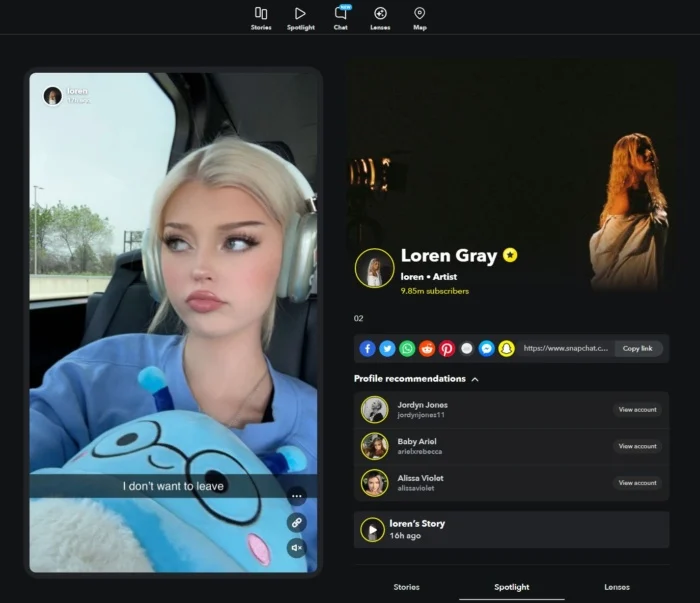Share profile on Twitter
Screen dimensions: 700x603
click(387, 348)
